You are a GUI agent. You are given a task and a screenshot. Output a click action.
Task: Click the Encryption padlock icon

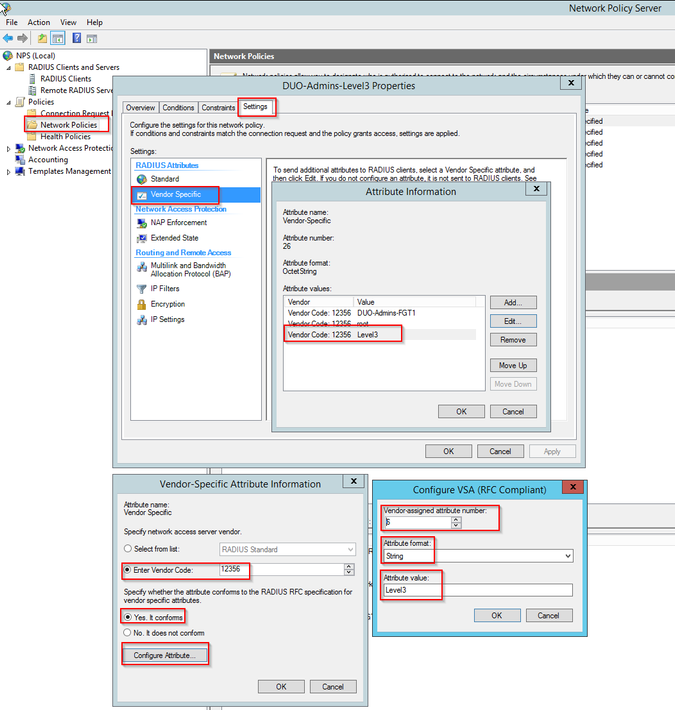pyautogui.click(x=142, y=304)
